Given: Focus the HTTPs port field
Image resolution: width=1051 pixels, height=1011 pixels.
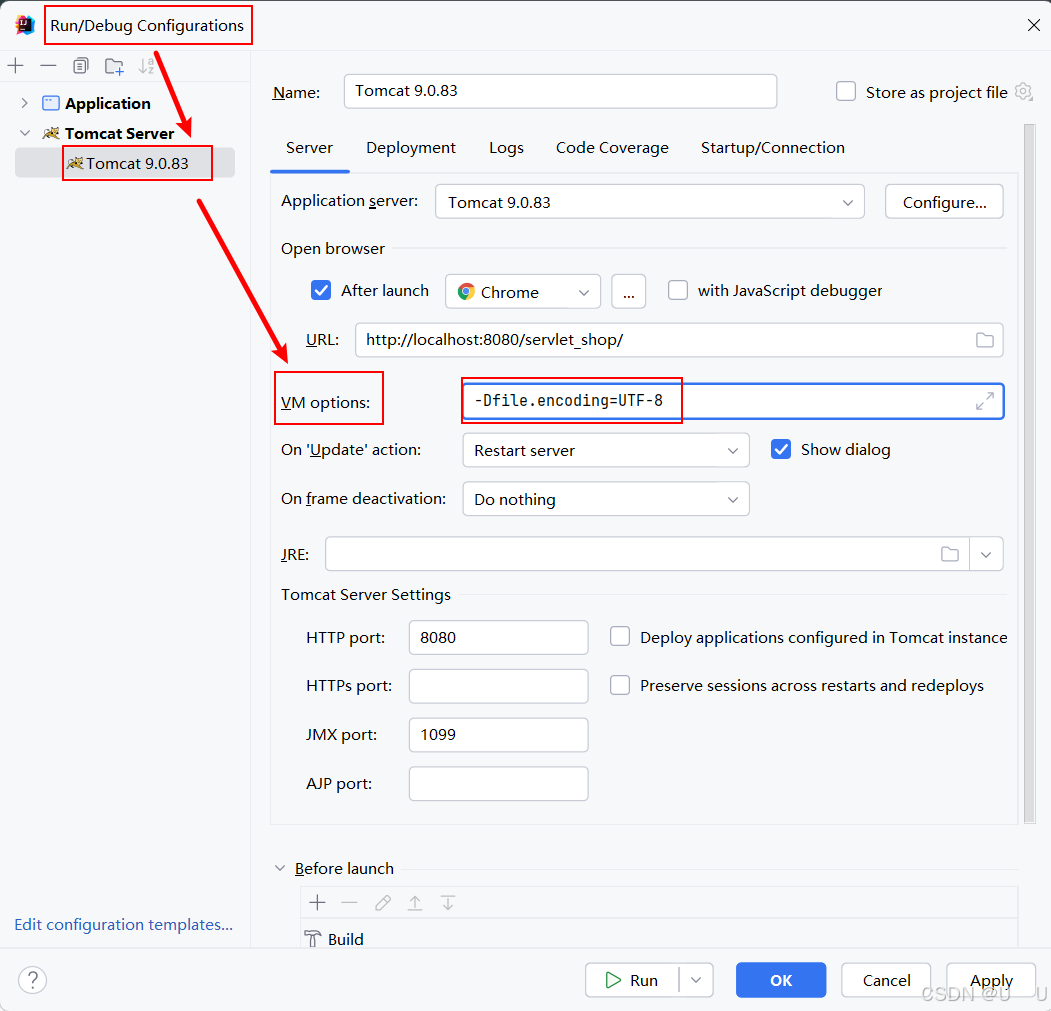Looking at the screenshot, I should point(499,686).
